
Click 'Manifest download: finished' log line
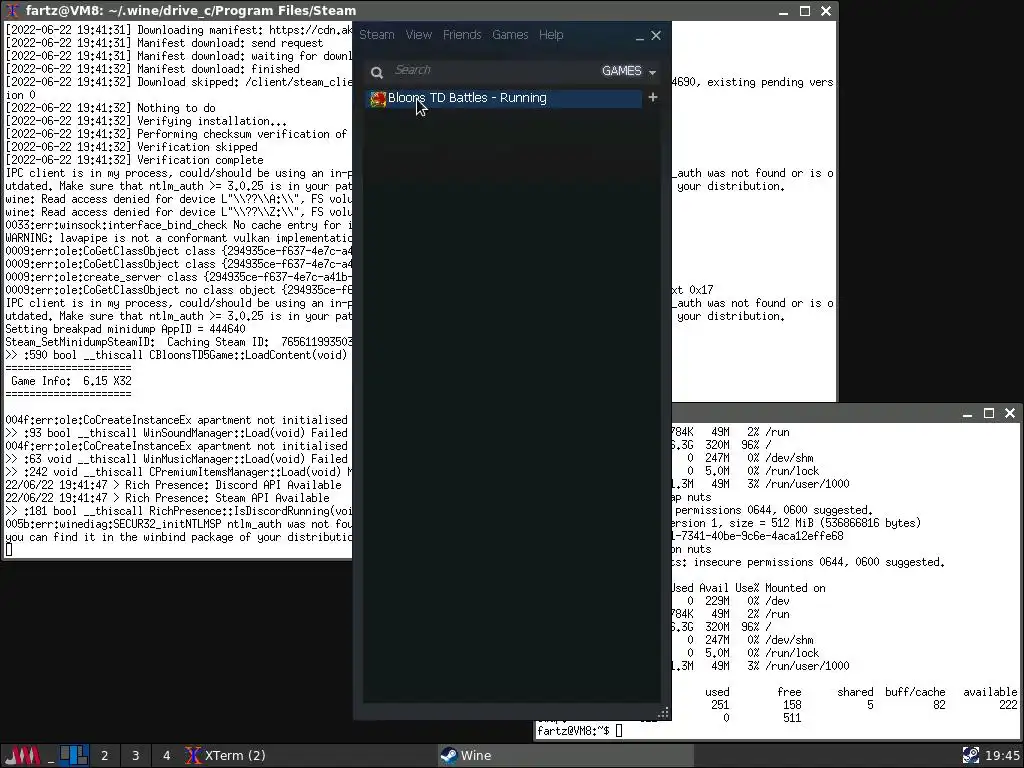[x=218, y=69]
